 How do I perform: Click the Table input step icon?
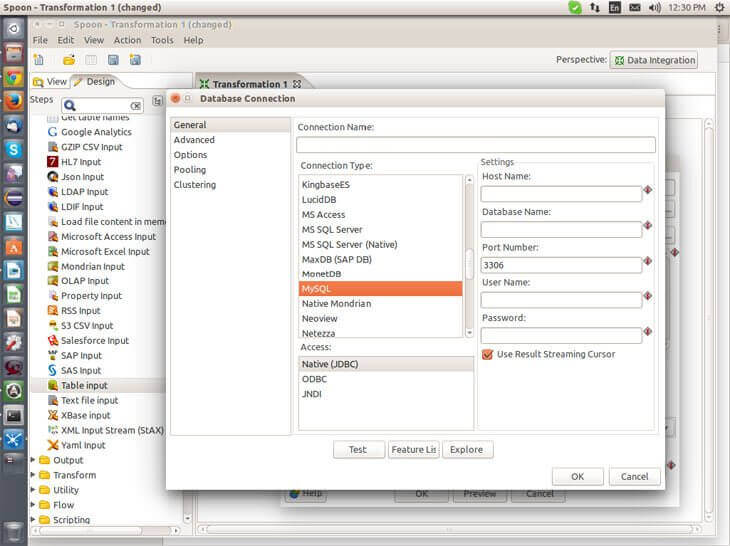(53, 385)
